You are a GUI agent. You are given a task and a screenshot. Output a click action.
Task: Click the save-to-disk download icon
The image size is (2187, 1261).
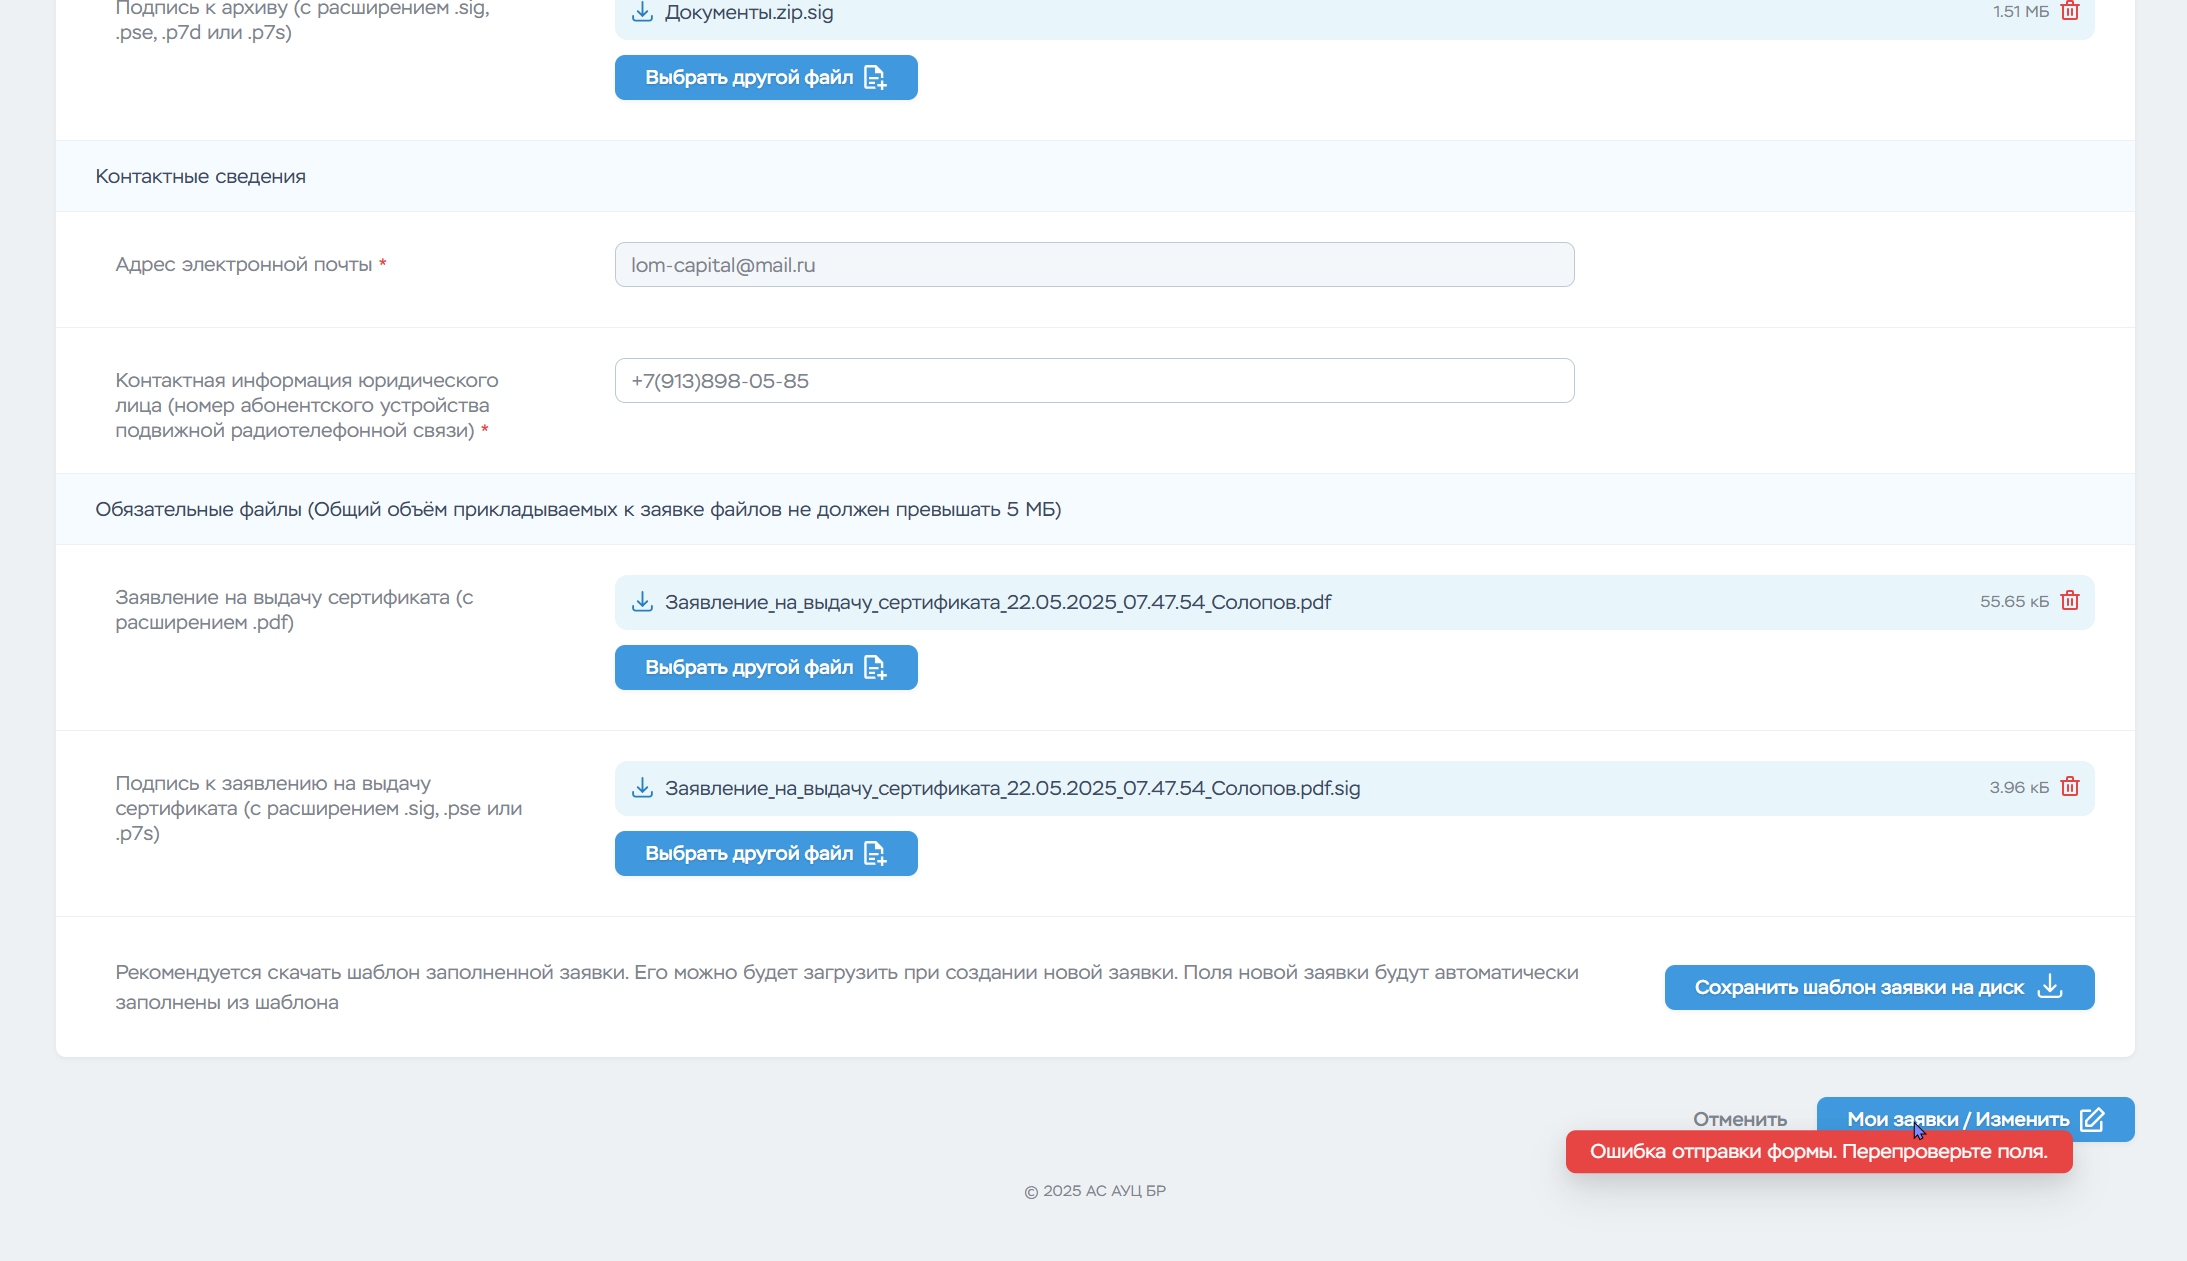pos(2050,986)
